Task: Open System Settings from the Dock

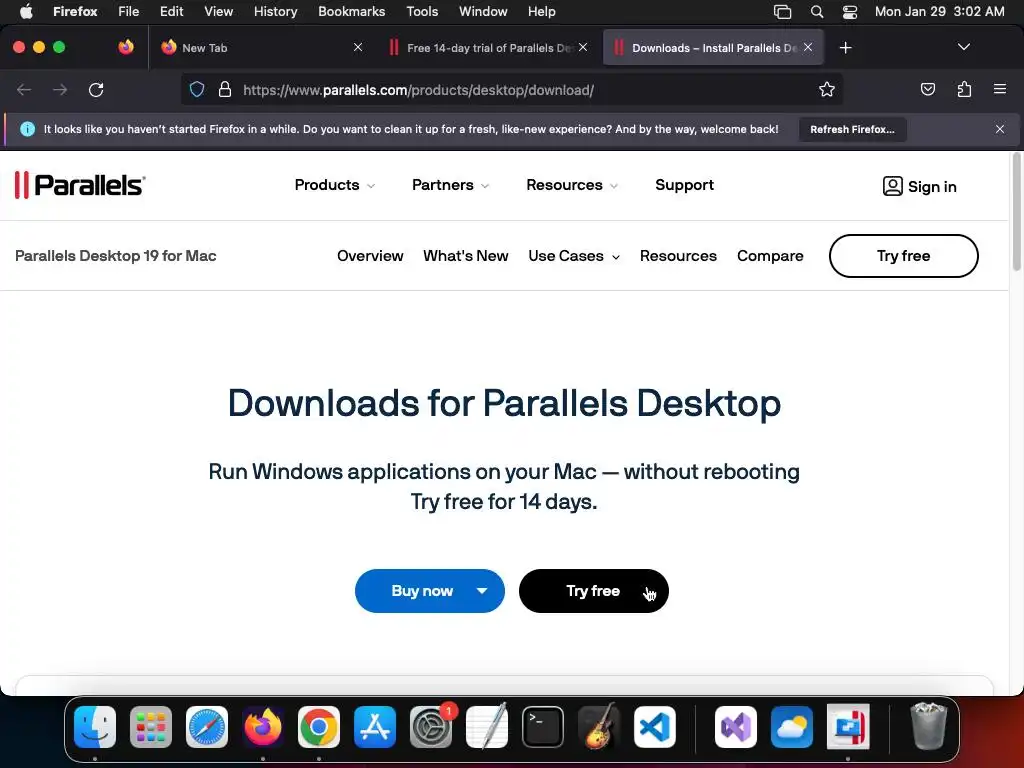Action: pos(431,726)
